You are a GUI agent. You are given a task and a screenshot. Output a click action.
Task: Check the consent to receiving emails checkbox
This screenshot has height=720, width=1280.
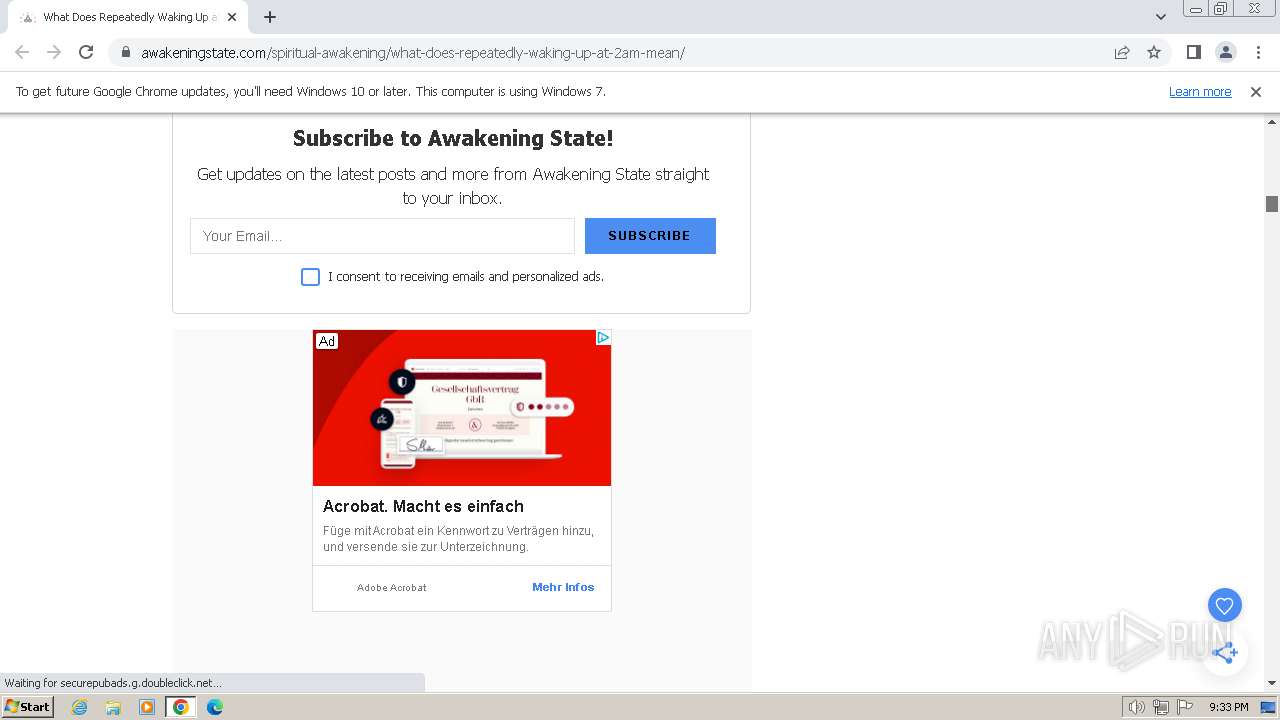[310, 277]
